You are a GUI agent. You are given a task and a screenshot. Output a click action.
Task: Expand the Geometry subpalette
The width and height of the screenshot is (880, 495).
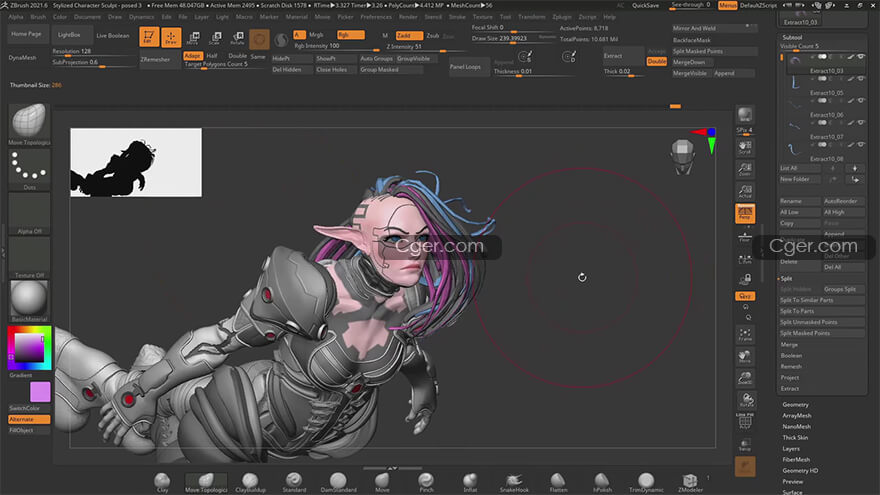[x=795, y=405]
